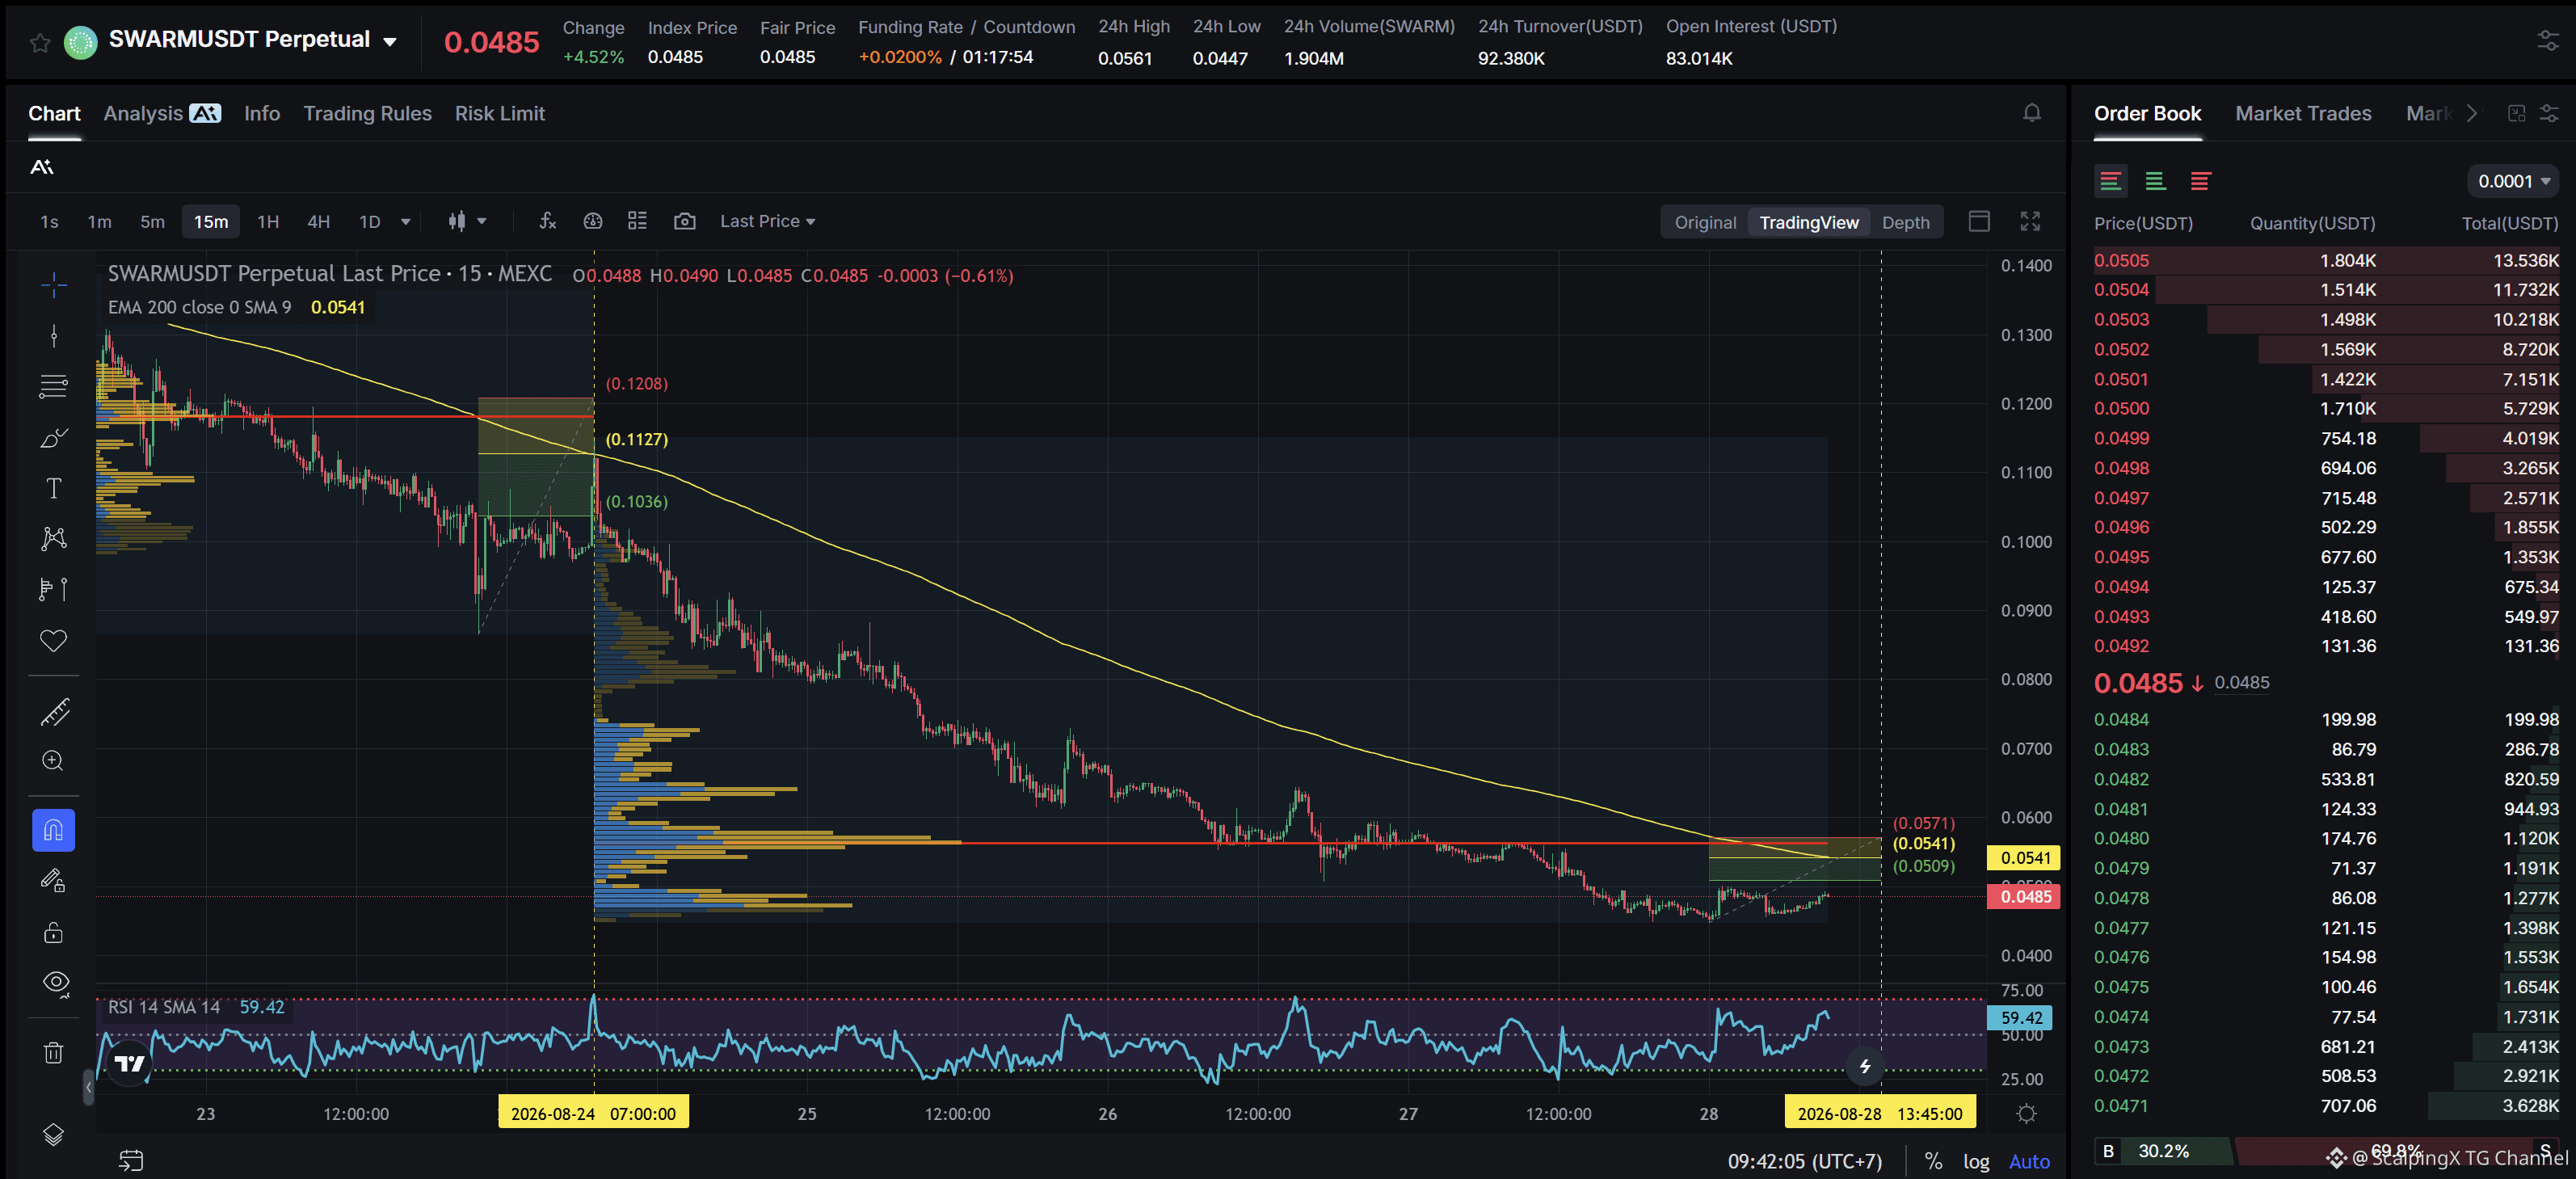The image size is (2576, 1179).
Task: Toggle lock all drawings
Action: click(x=54, y=932)
